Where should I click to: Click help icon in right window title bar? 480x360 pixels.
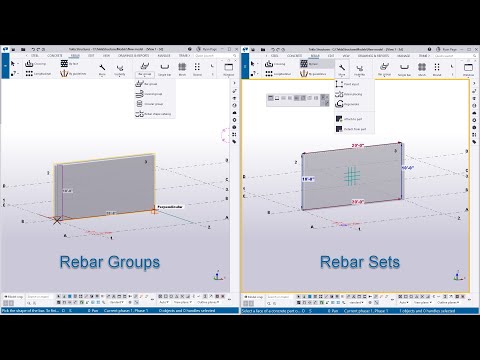pos(429,49)
